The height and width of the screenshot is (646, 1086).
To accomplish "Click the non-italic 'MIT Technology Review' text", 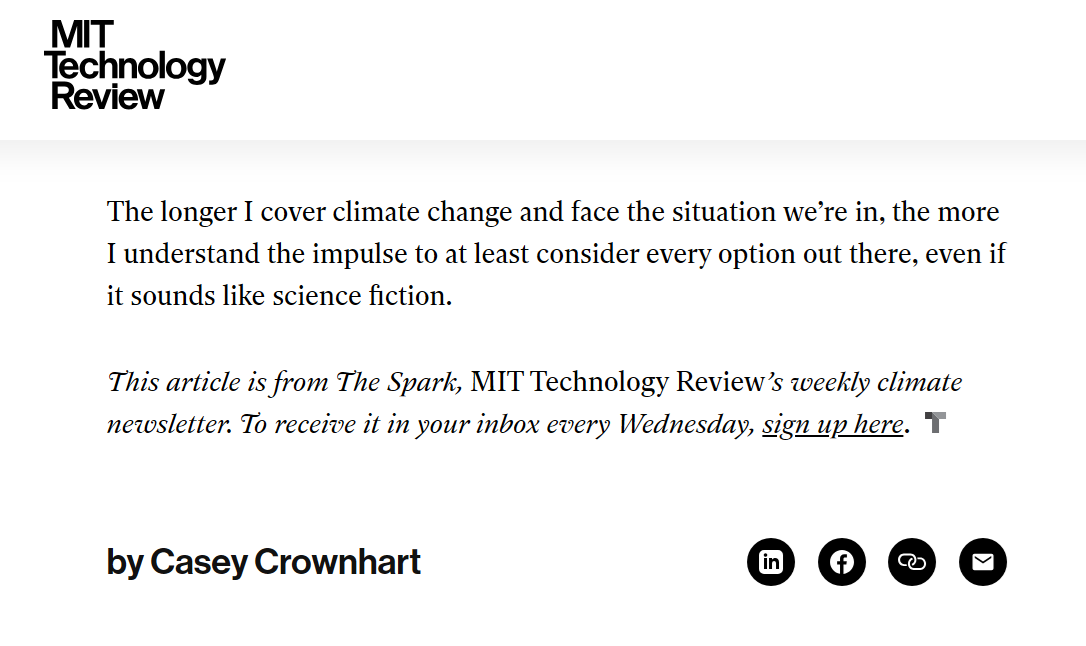I will [617, 382].
